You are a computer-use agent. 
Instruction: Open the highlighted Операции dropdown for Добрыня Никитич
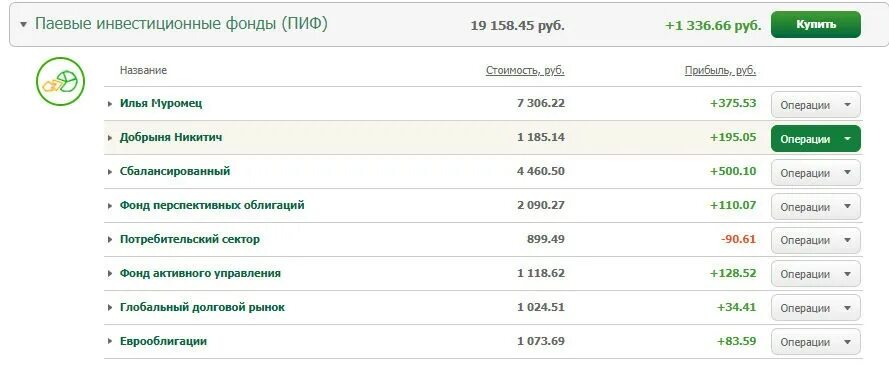(815, 139)
